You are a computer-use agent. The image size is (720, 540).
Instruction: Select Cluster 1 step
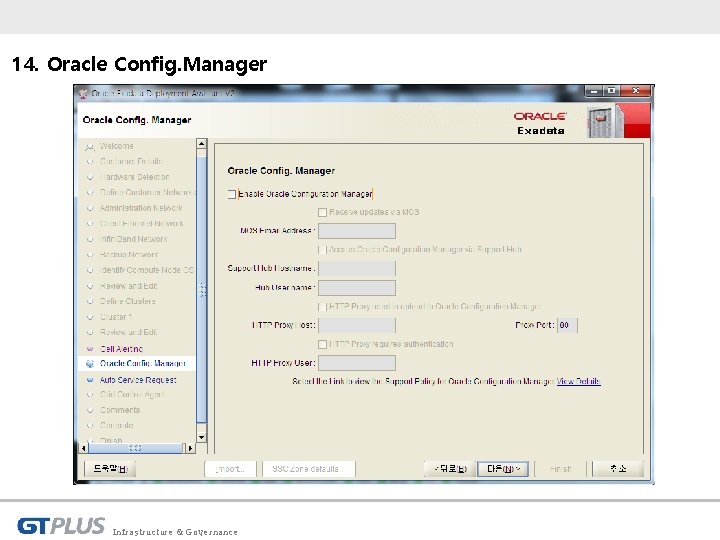116,317
